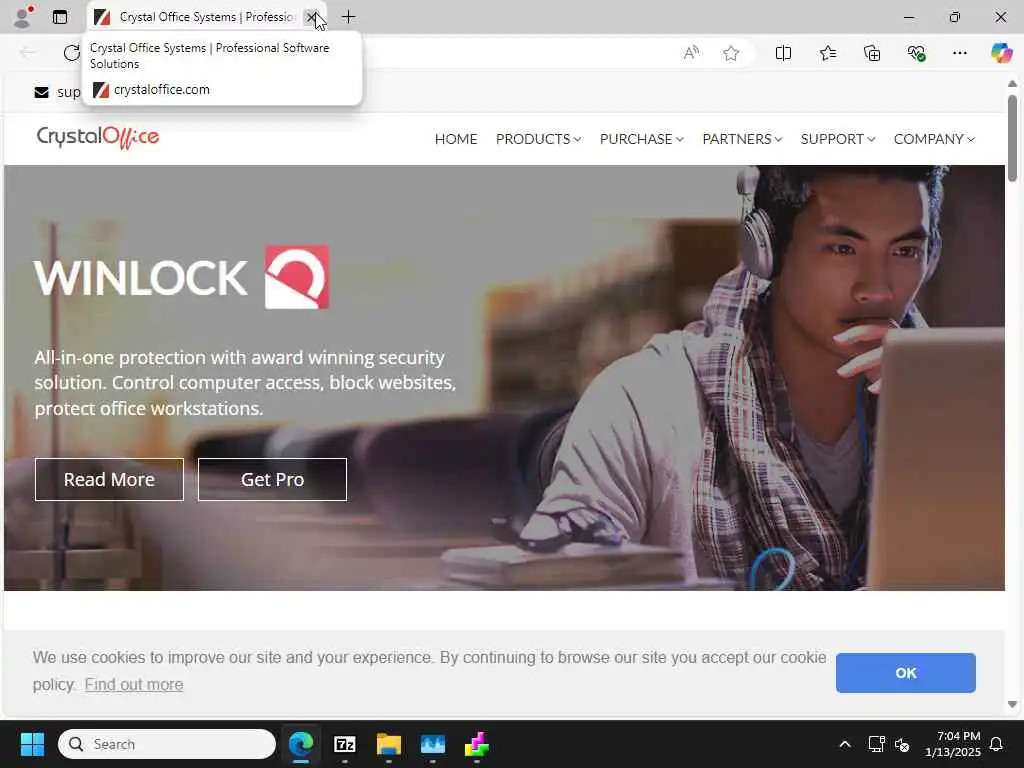Launch the Copilot sidebar icon
Image resolution: width=1024 pixels, height=768 pixels.
coord(1001,53)
